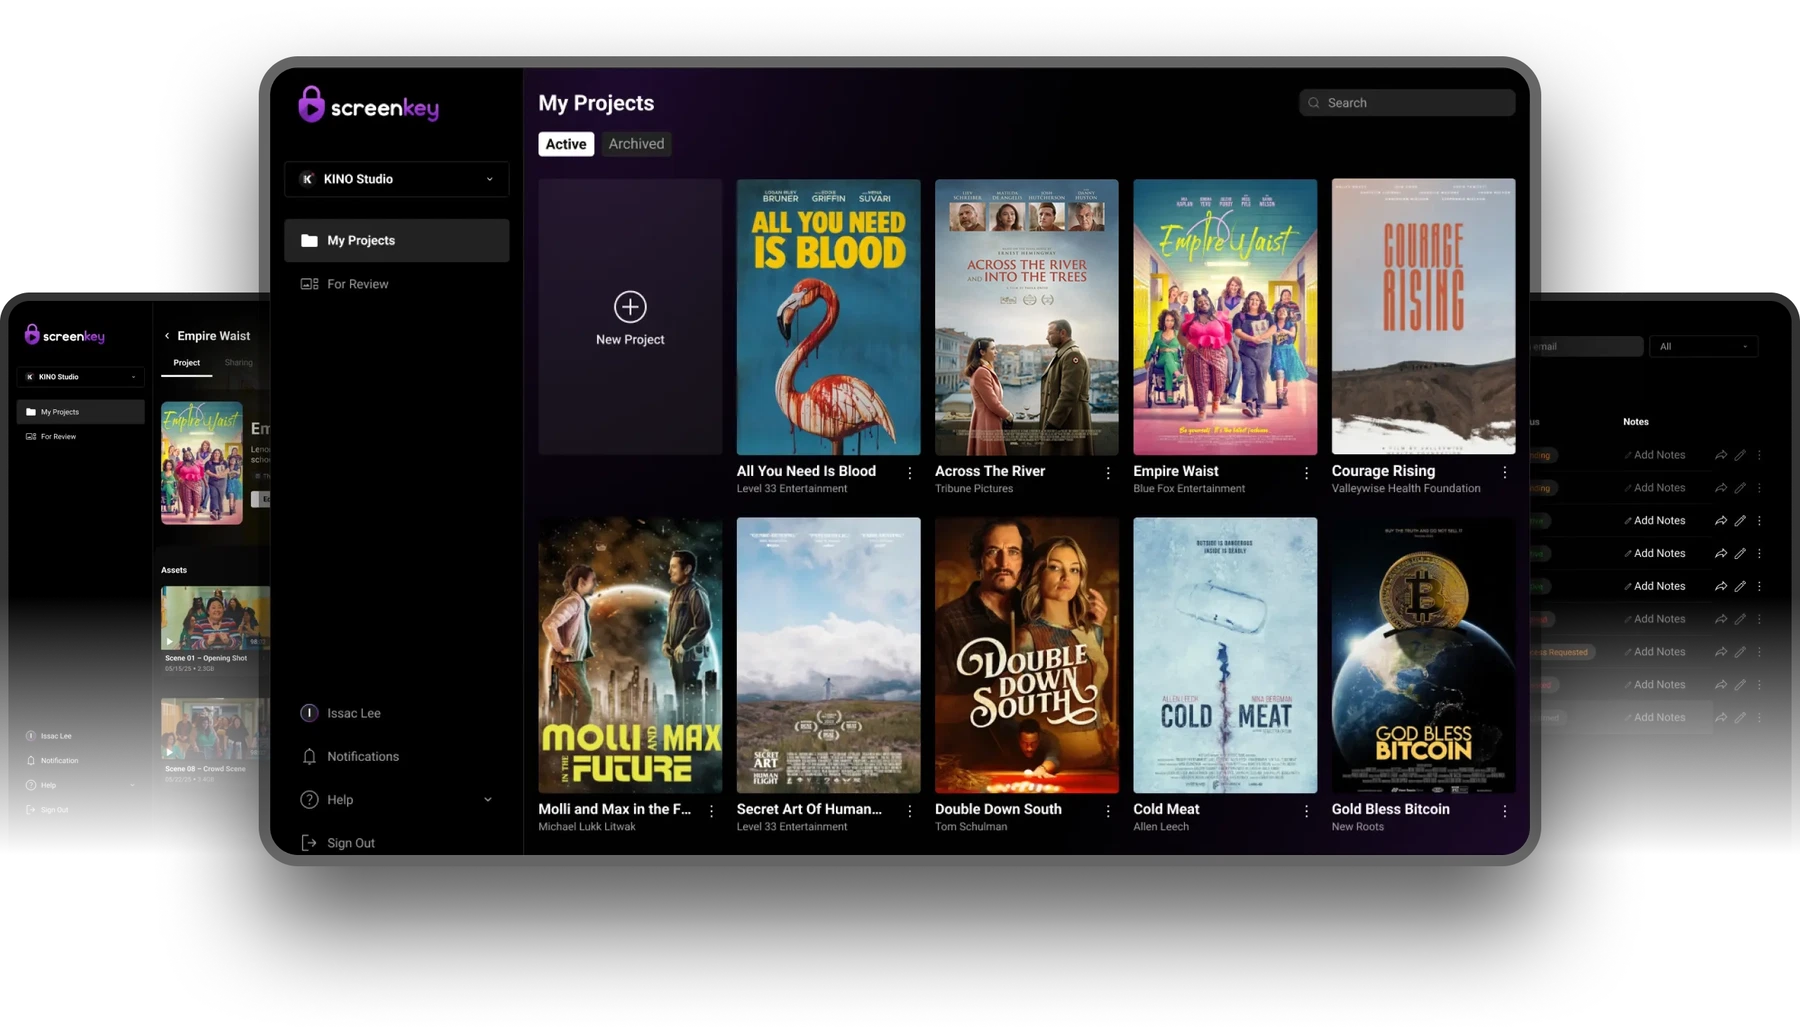This screenshot has height=1035, width=1800.
Task: Open options menu for Molli and Max project
Action: pos(711,811)
